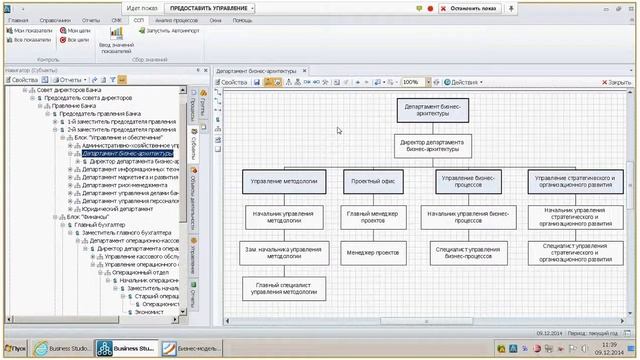Click Остановить показ button
Screen dimensions: 640x360
click(x=469, y=9)
